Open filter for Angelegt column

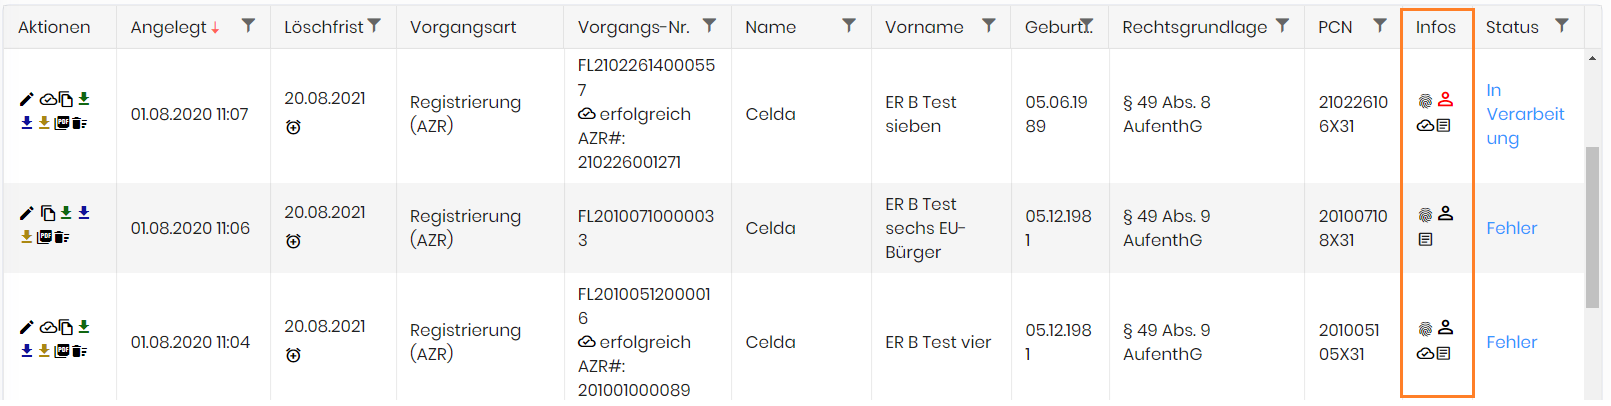248,26
